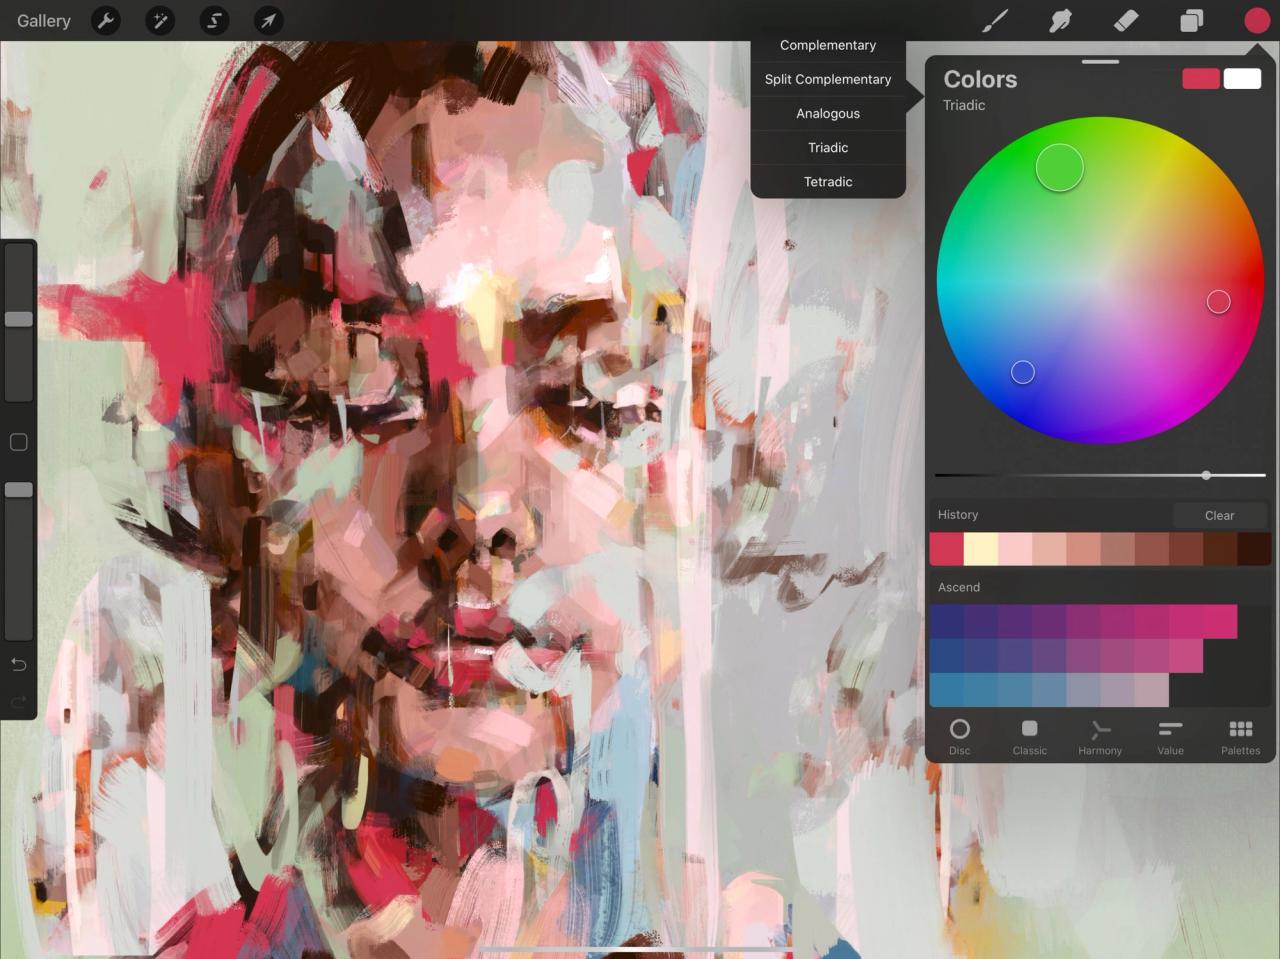Viewport: 1280px width, 959px height.
Task: Pick the darkest brown history swatch
Action: [x=1254, y=549]
